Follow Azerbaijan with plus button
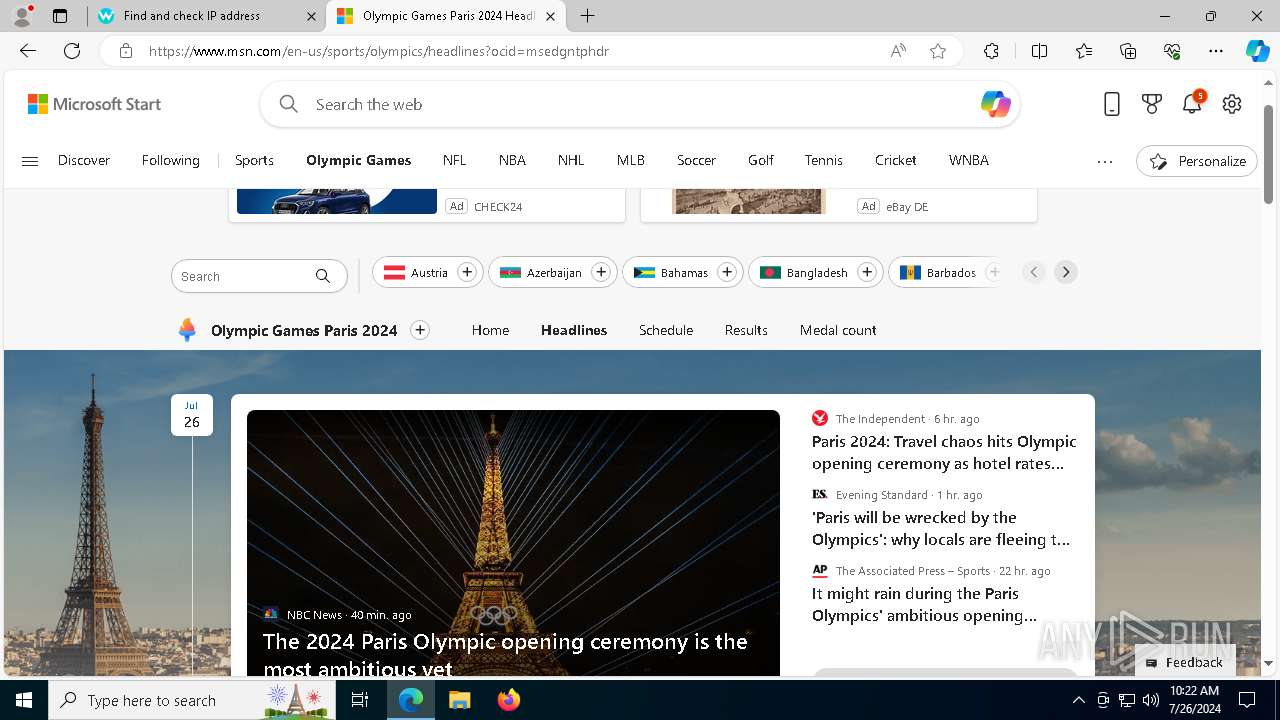Viewport: 1280px width, 720px height. click(x=601, y=272)
